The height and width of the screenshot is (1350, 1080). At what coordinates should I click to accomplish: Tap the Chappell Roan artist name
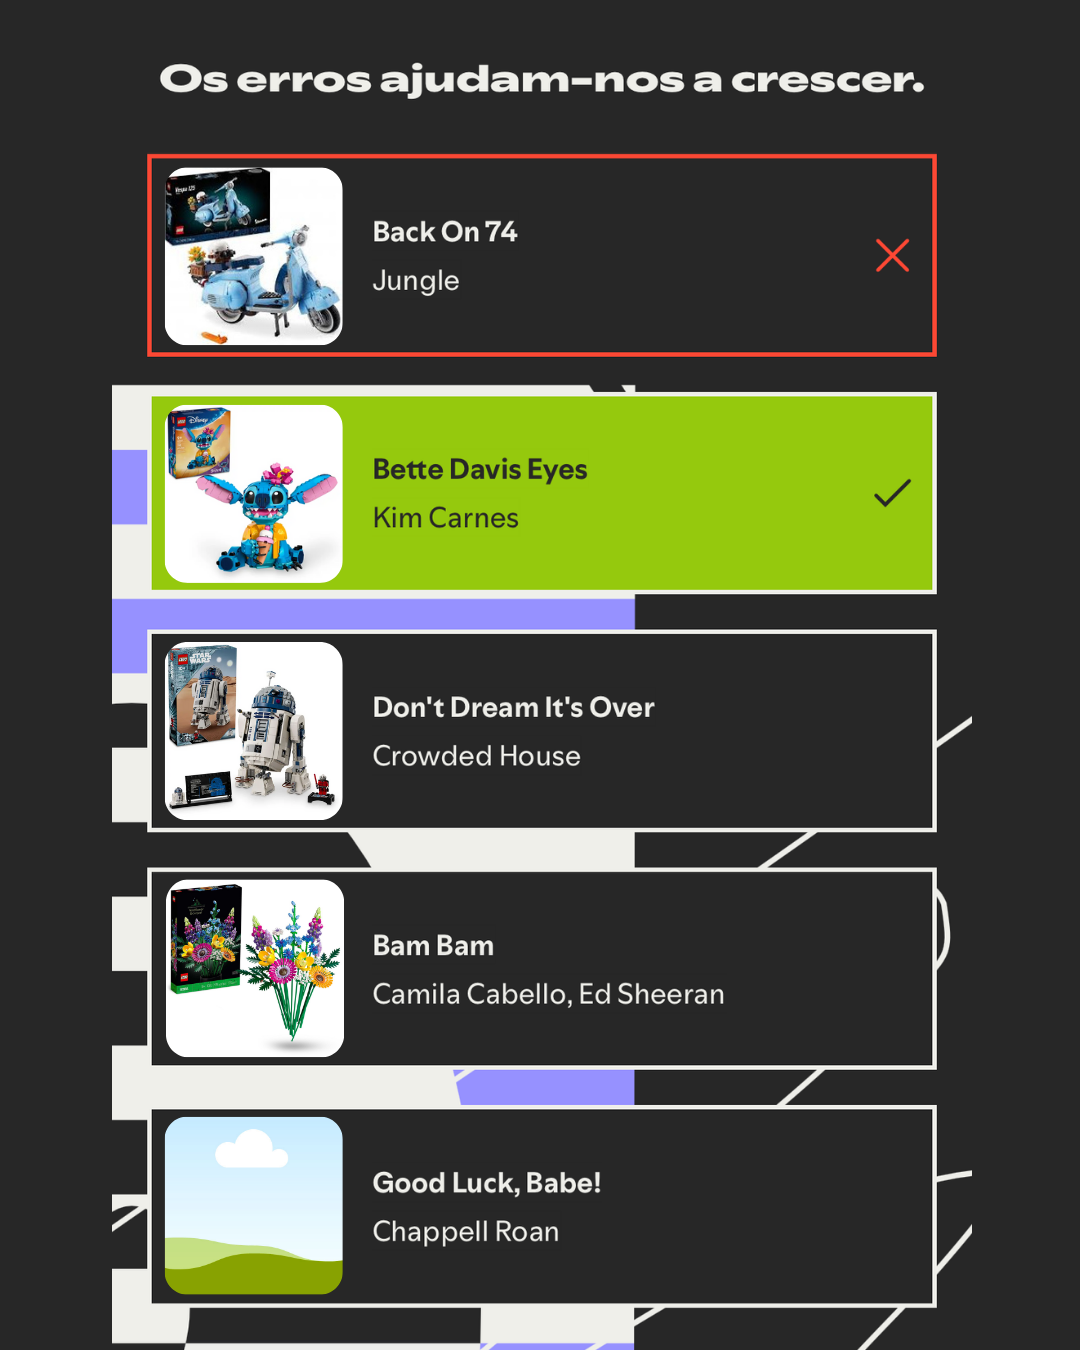(x=466, y=1232)
